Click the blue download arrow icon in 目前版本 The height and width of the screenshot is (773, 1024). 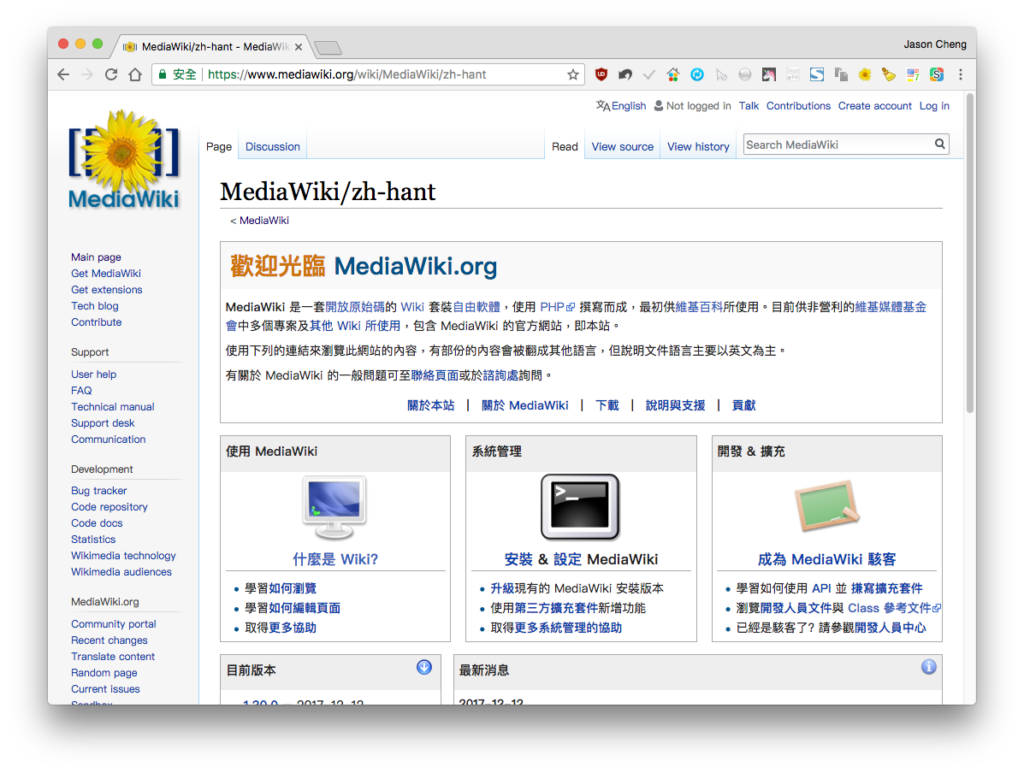click(424, 667)
